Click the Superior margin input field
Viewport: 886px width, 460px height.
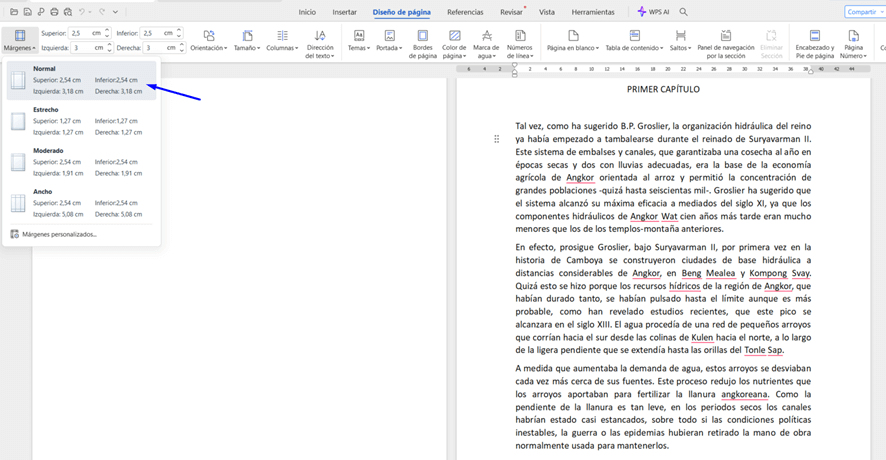click(84, 33)
